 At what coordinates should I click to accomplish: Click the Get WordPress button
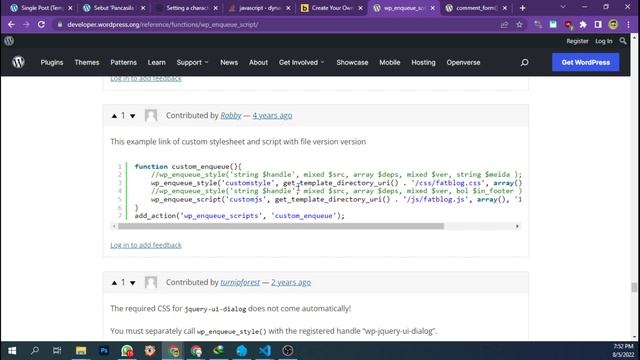coord(585,62)
